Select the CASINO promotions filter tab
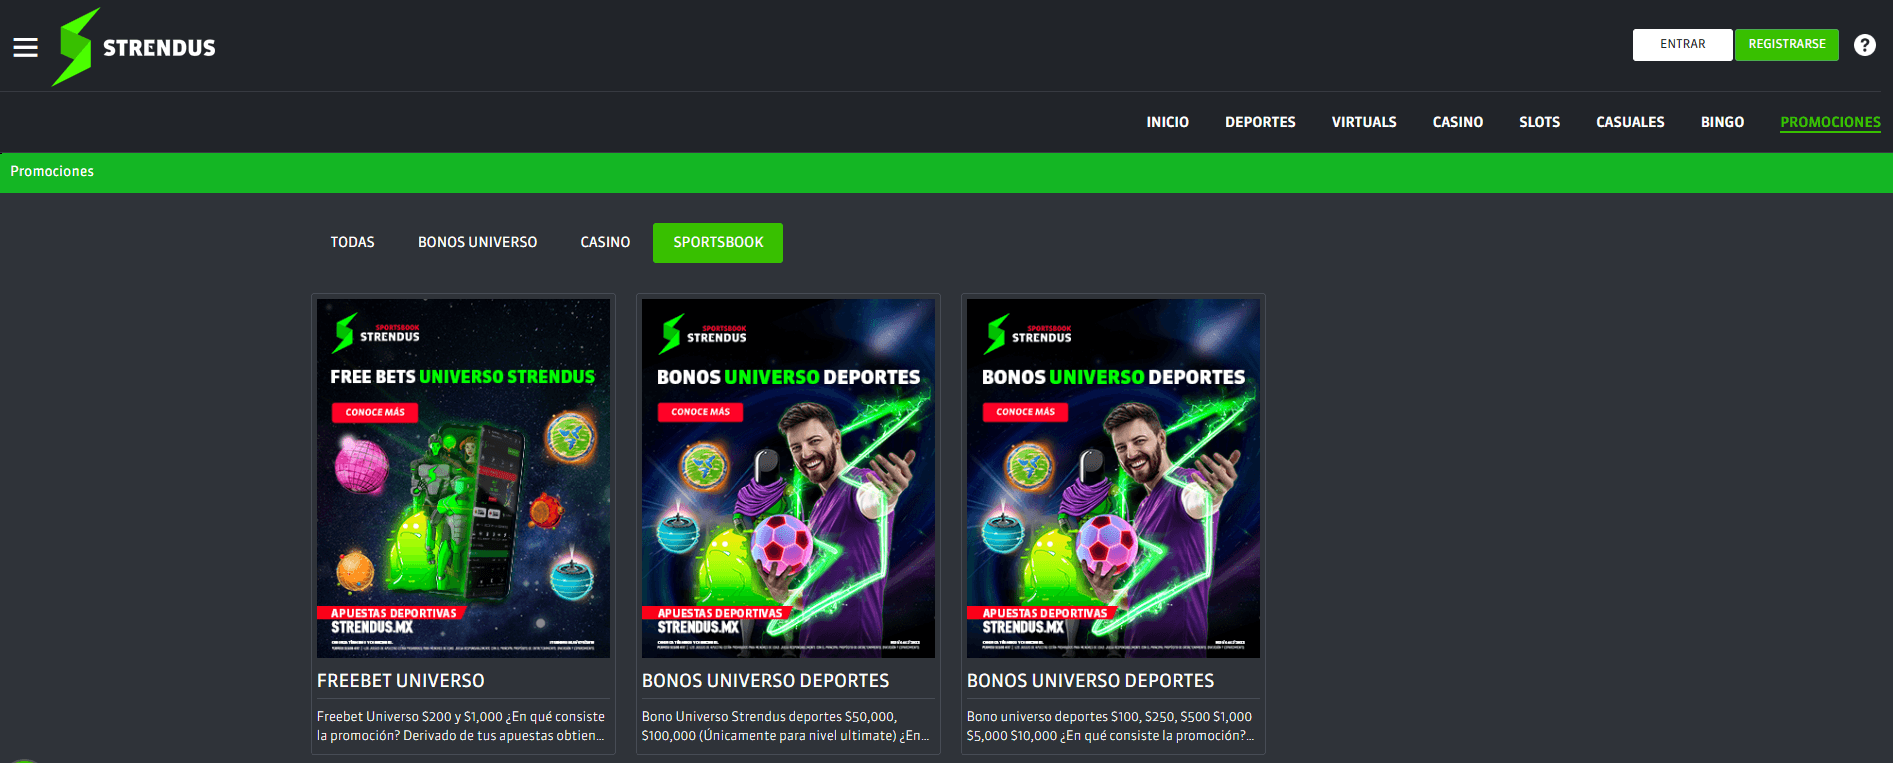The image size is (1893, 763). click(x=605, y=243)
